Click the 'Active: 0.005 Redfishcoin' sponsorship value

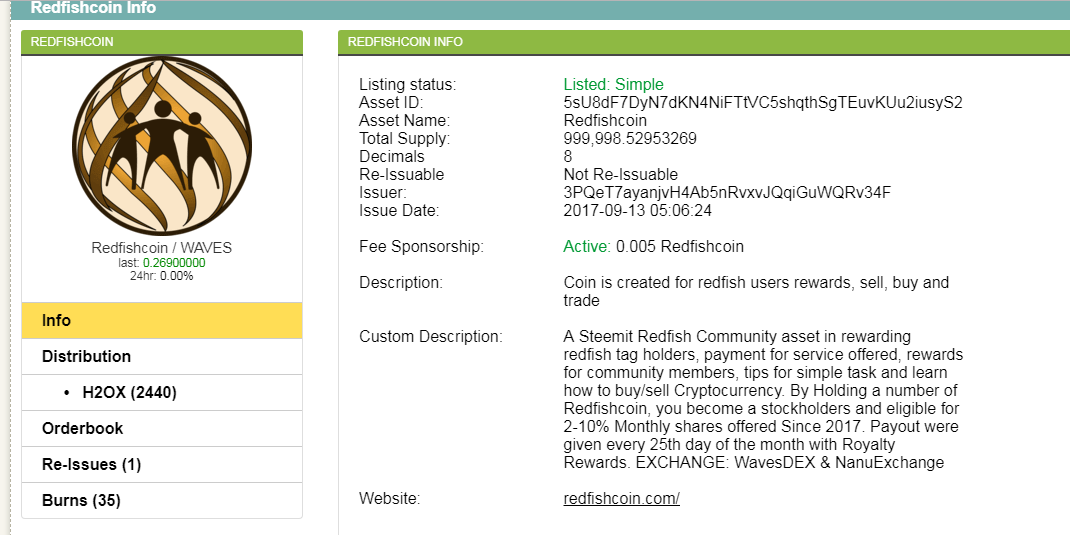[x=654, y=246]
